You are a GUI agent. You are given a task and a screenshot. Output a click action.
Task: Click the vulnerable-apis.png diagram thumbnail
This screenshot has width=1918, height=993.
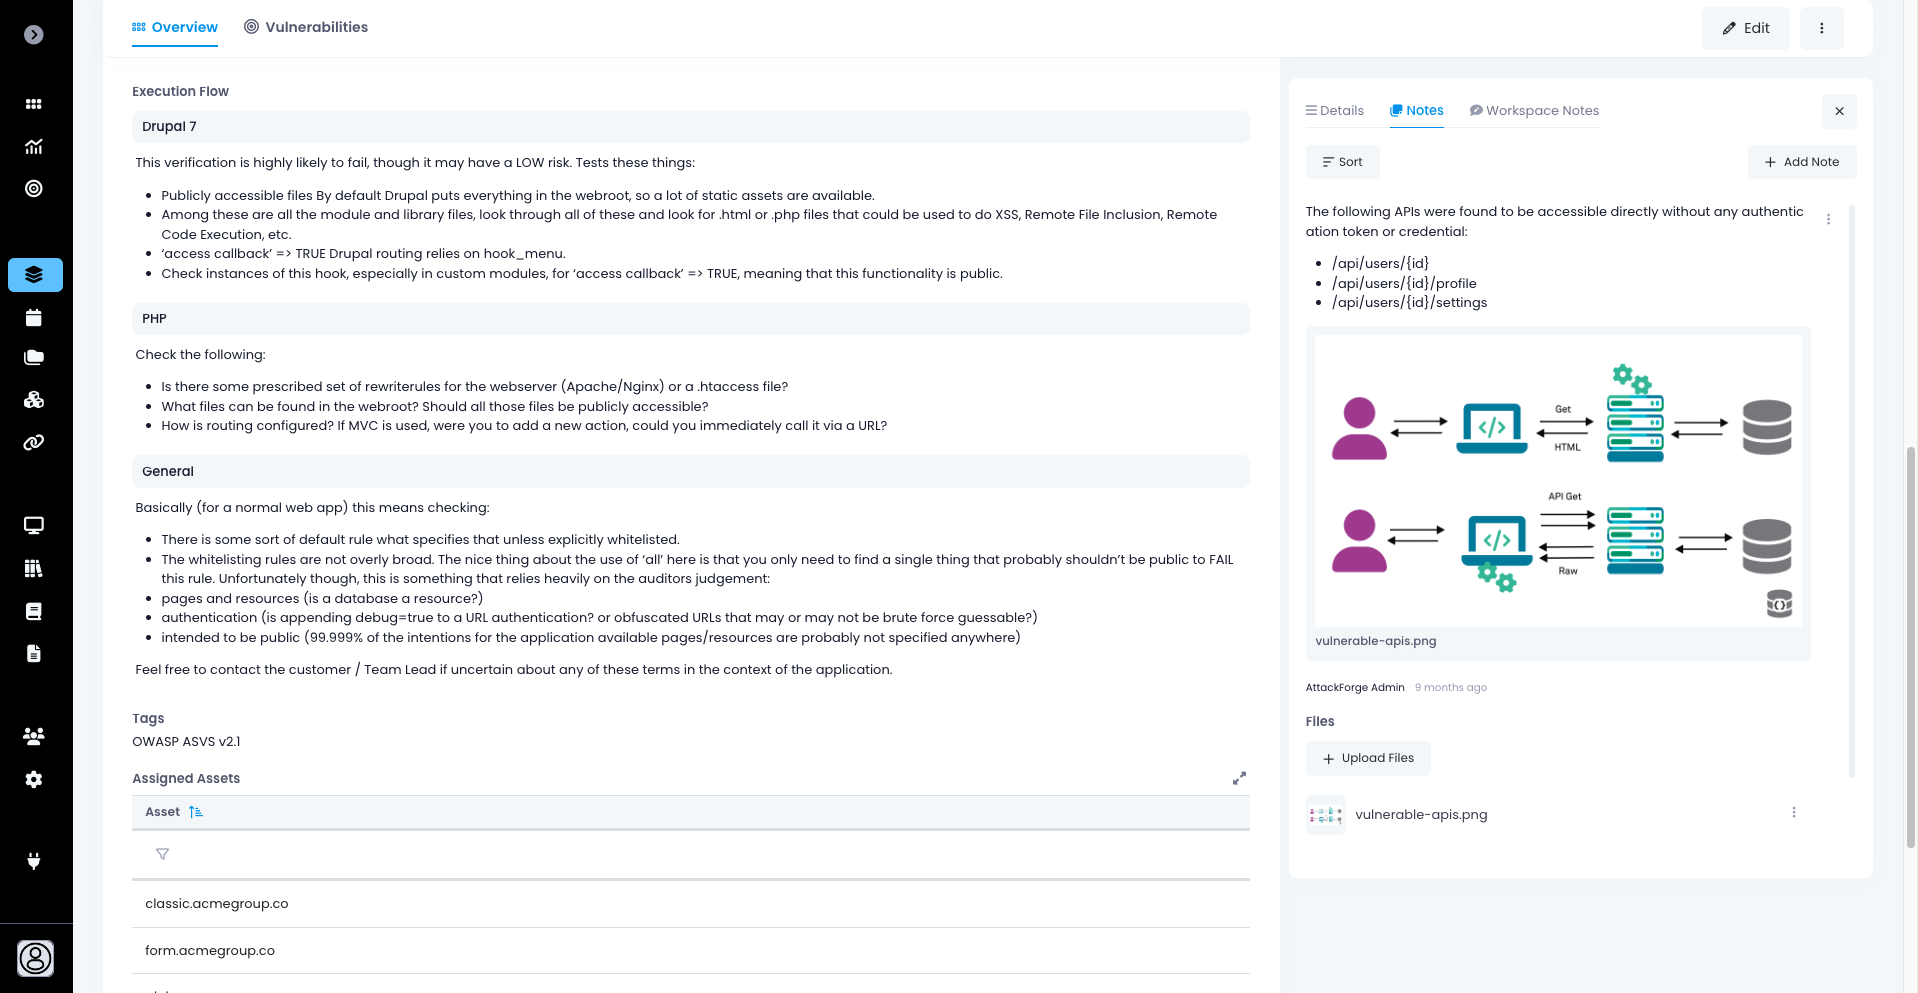click(x=1557, y=481)
